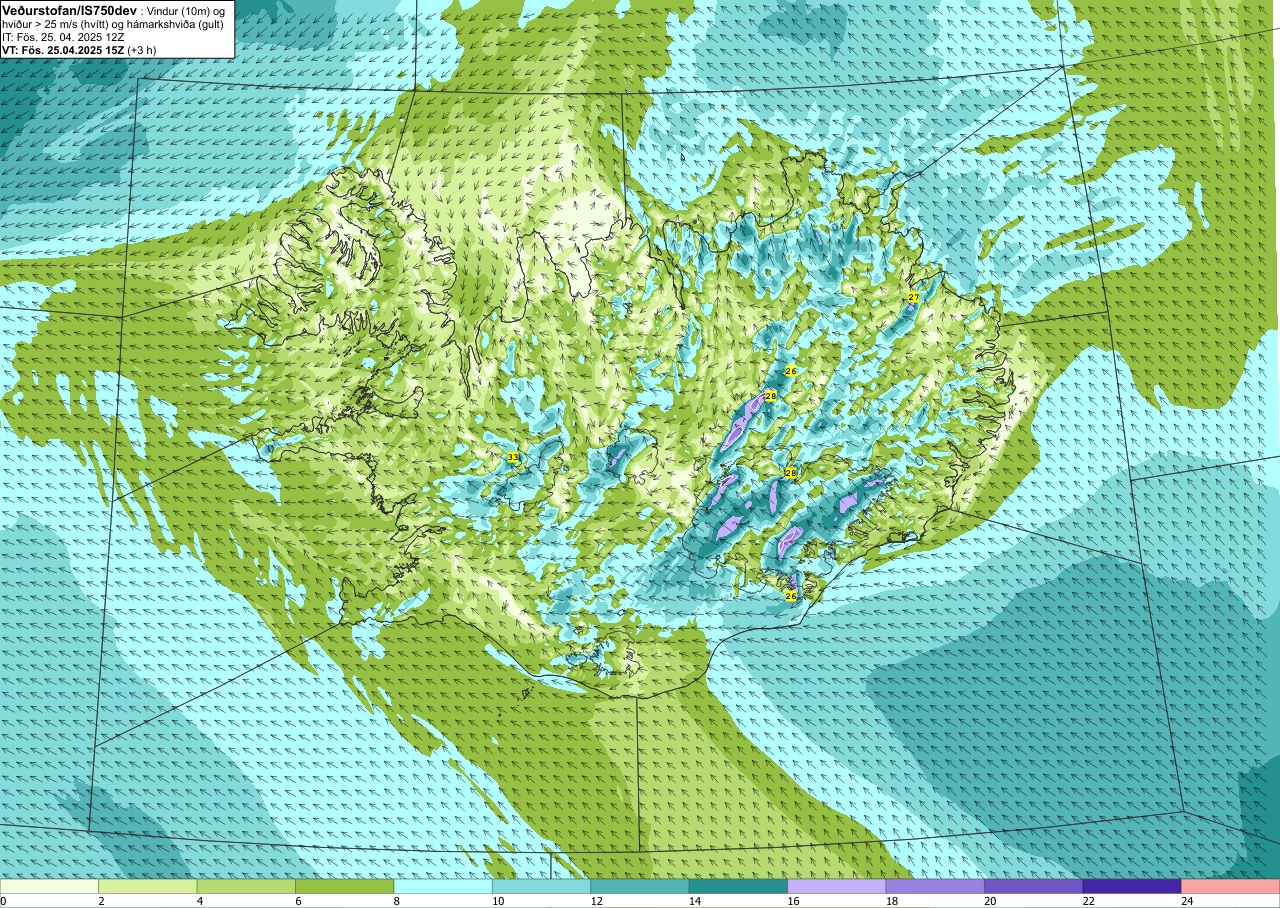Select the 8–10 m/s pale cyan swatch

(443, 887)
